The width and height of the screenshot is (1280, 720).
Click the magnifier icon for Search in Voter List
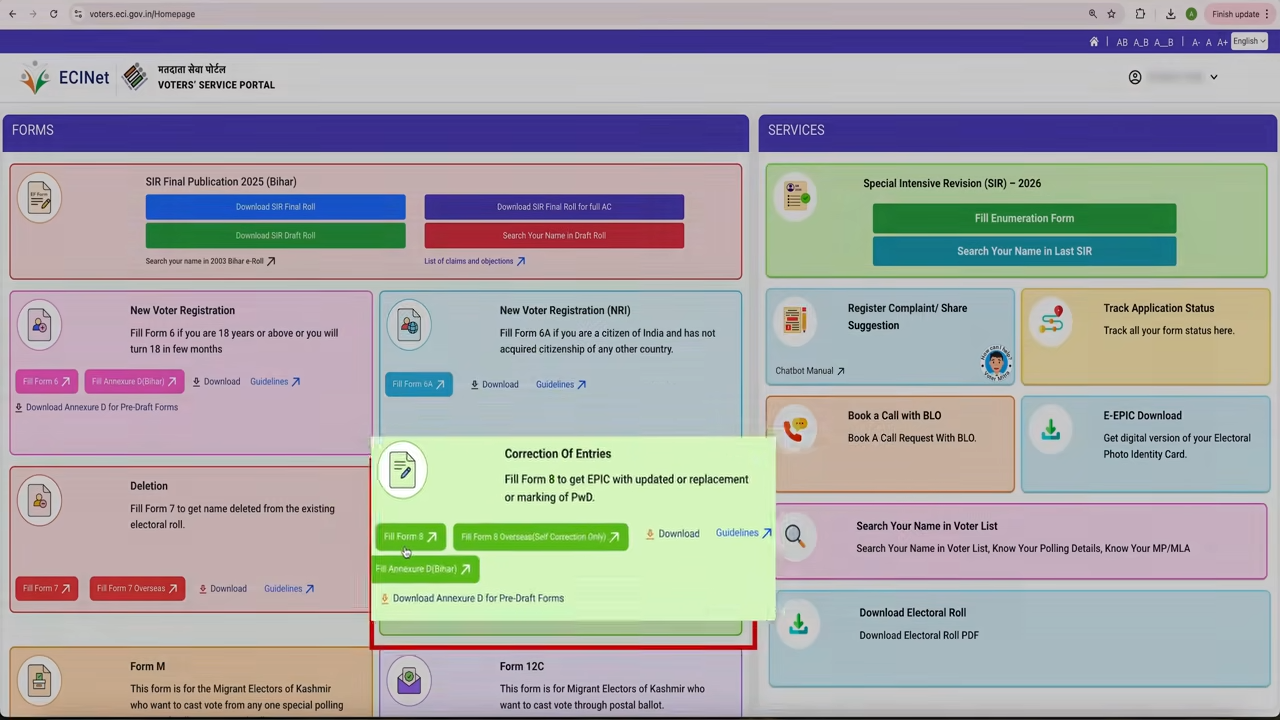tap(795, 536)
